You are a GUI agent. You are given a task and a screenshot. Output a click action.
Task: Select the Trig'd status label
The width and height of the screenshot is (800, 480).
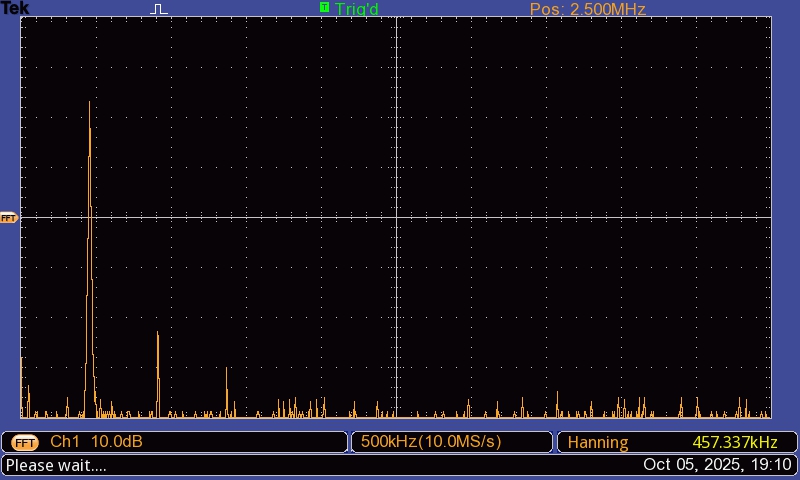(x=357, y=9)
